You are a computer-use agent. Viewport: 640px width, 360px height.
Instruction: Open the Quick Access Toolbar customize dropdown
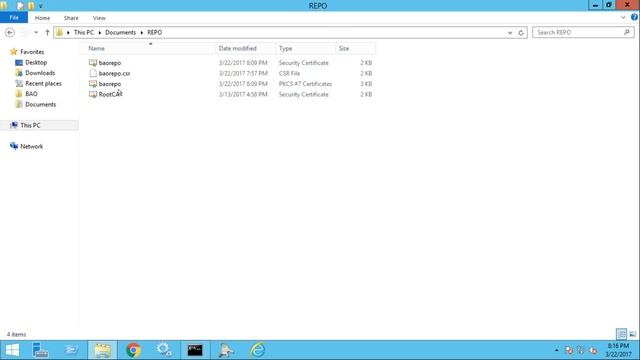pos(40,6)
